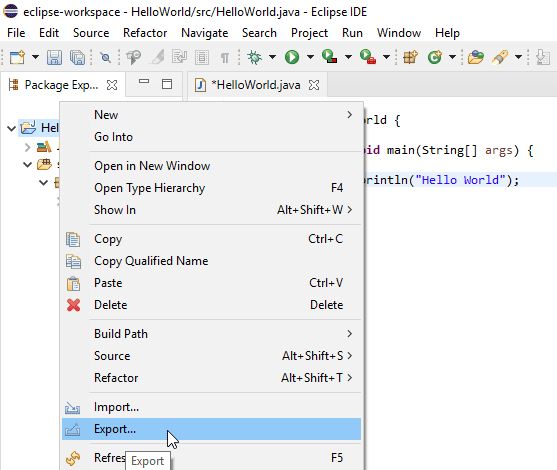Open the Build Path submenu
Screen dimensions: 557x470
pos(212,334)
